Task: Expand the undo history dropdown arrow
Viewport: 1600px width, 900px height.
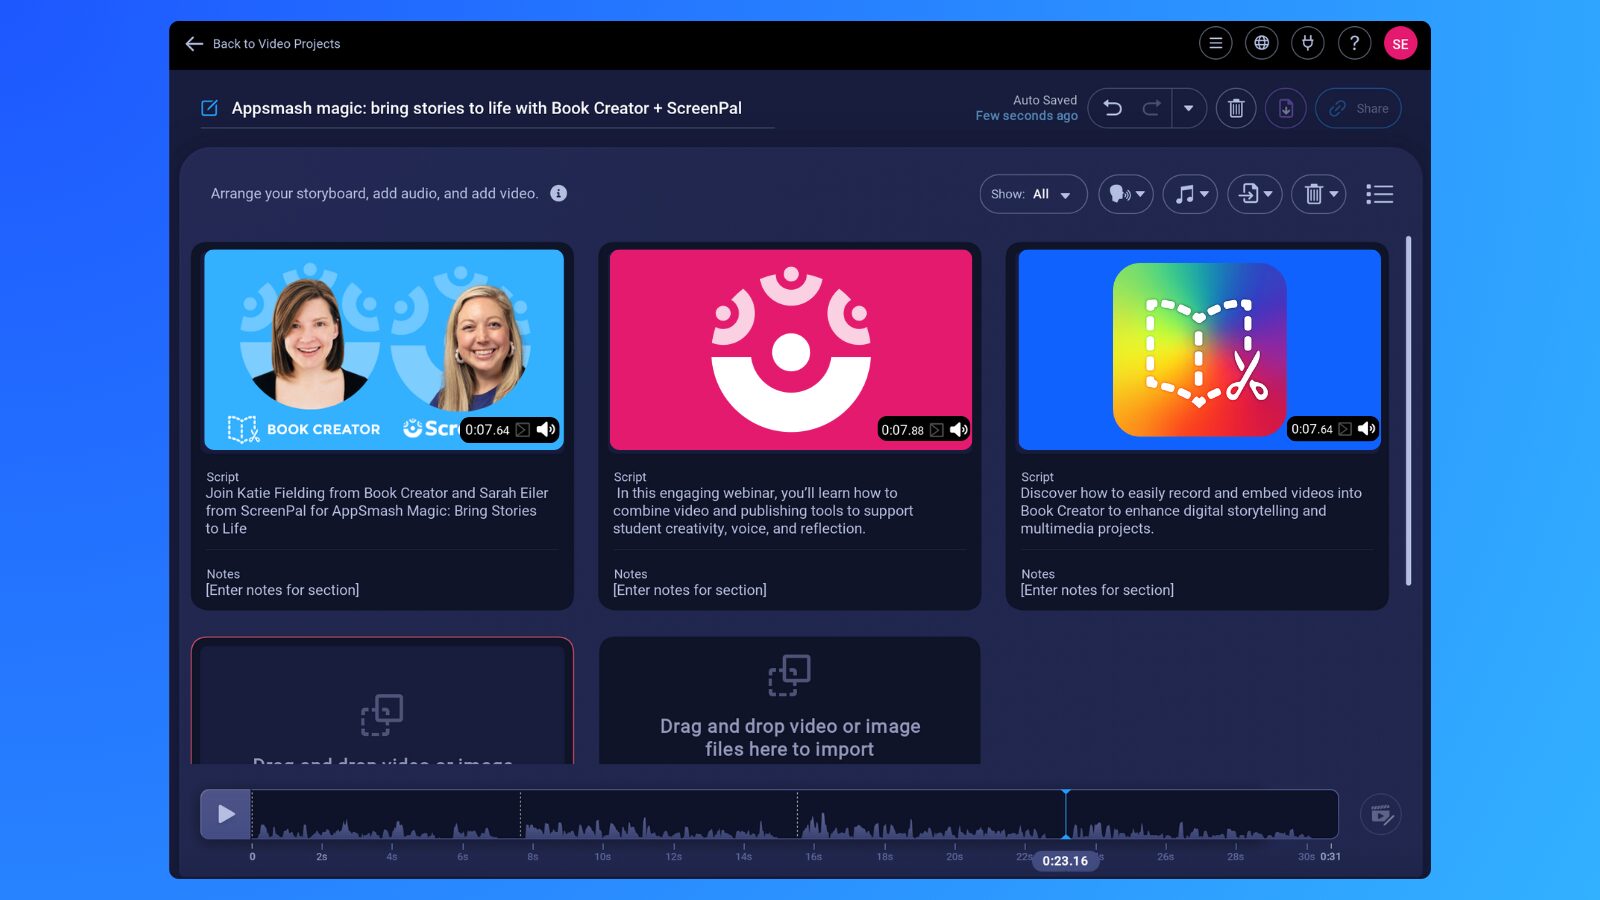Action: coord(1188,108)
